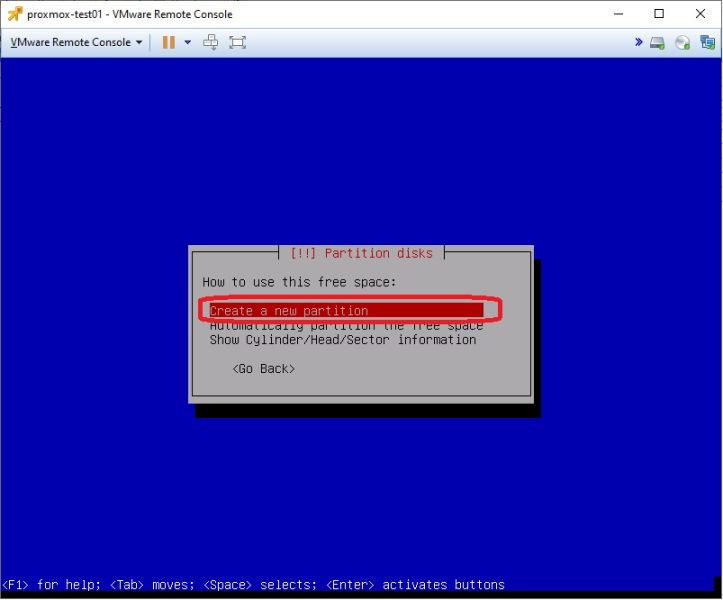Enter full screen mode
The height and width of the screenshot is (600, 723).
coord(237,42)
